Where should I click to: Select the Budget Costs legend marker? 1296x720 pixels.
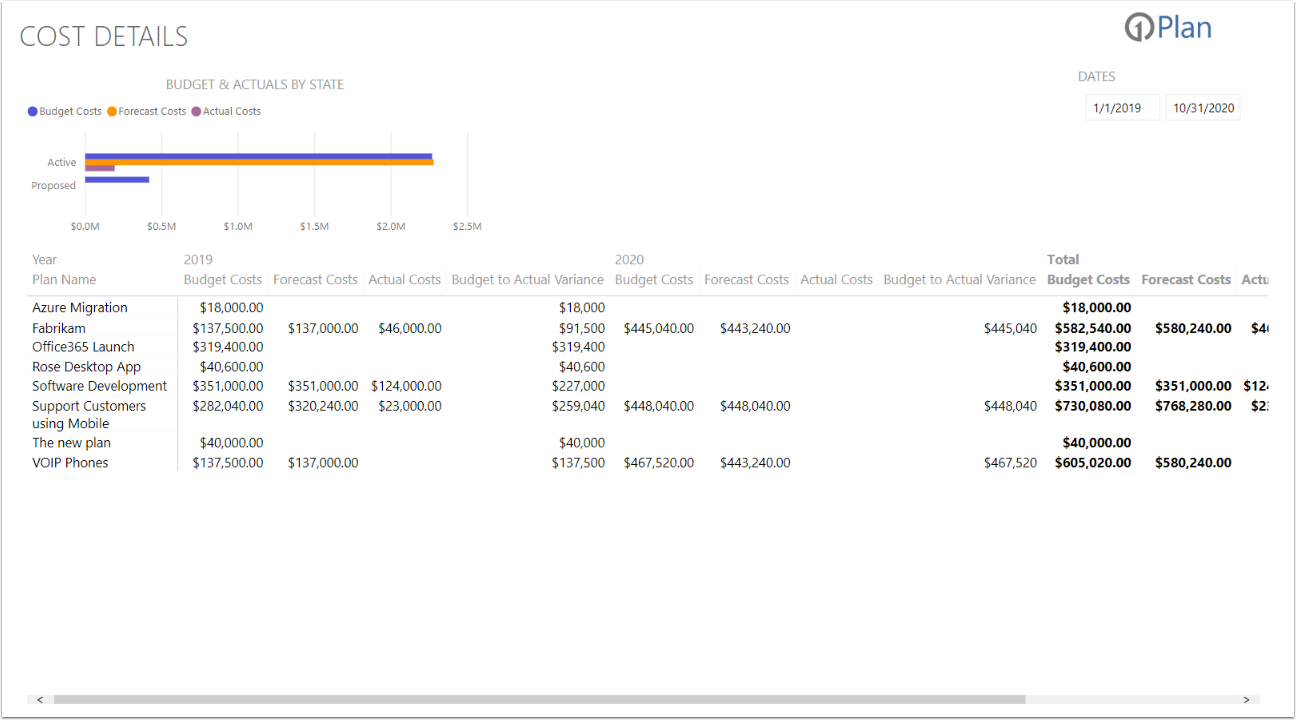pyautogui.click(x=33, y=111)
